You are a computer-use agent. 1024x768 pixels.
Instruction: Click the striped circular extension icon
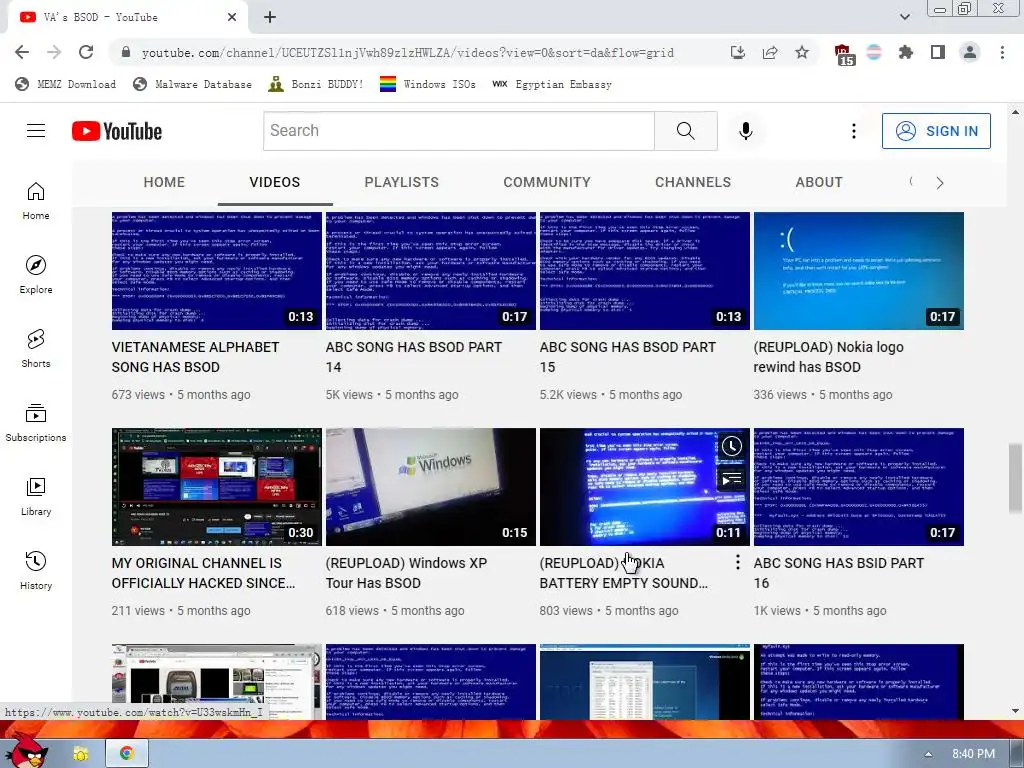coord(874,52)
